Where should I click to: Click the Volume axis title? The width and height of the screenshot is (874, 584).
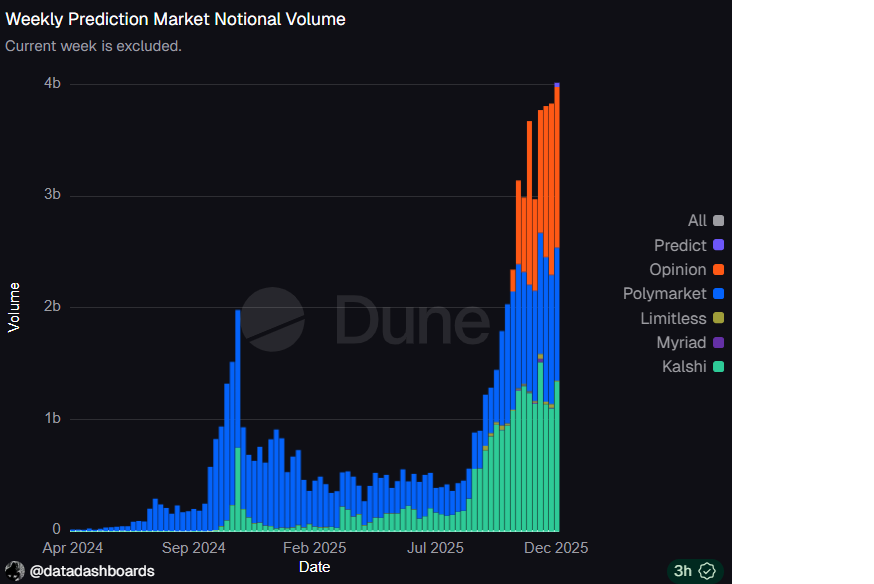pyautogui.click(x=14, y=308)
